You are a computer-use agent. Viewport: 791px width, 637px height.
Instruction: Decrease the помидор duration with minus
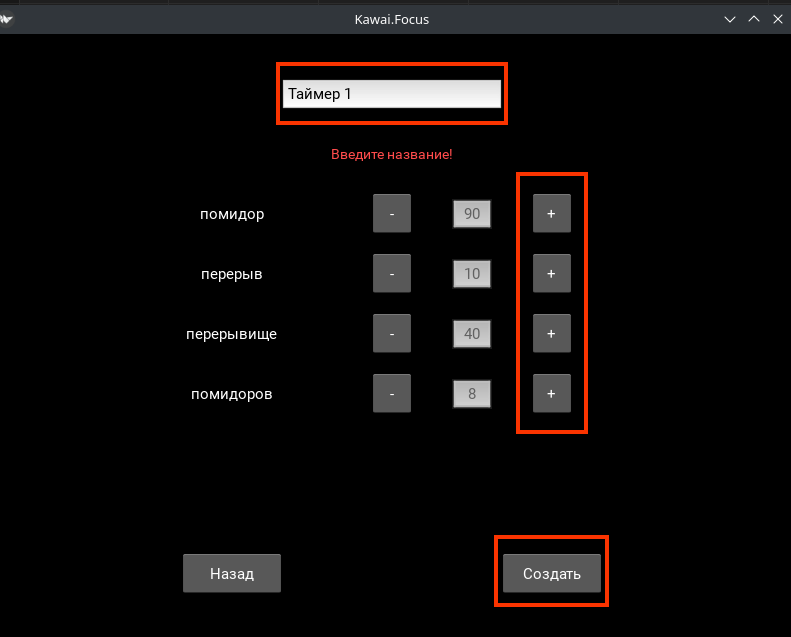392,214
